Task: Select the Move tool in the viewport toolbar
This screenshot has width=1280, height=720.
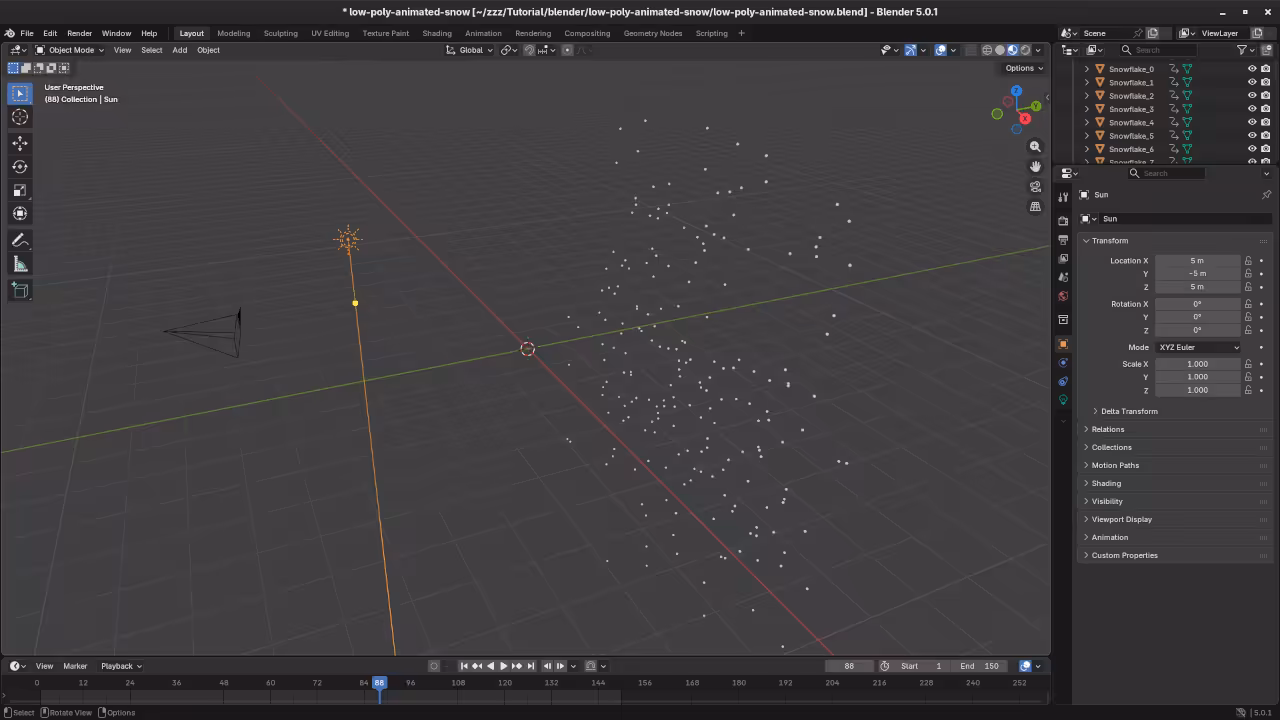Action: click(20, 143)
